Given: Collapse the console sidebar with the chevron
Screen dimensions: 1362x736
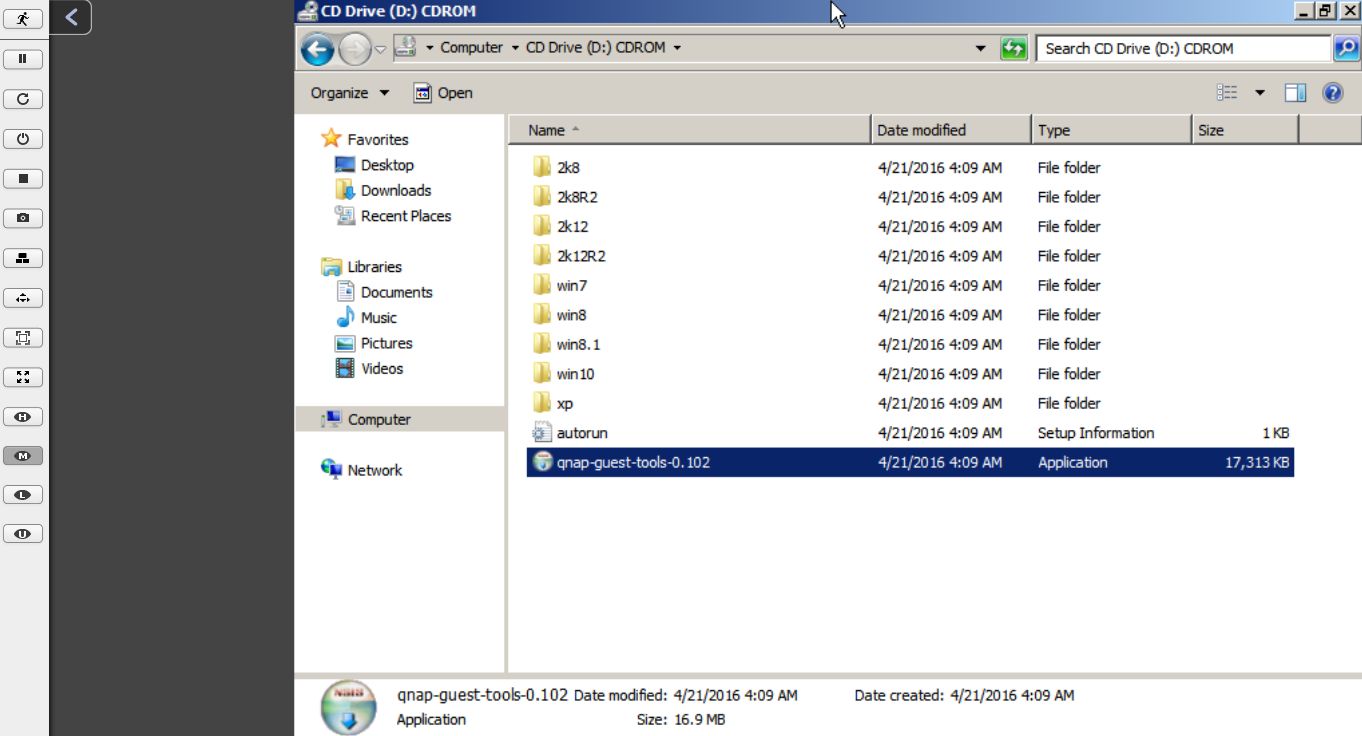Looking at the screenshot, I should pyautogui.click(x=71, y=16).
